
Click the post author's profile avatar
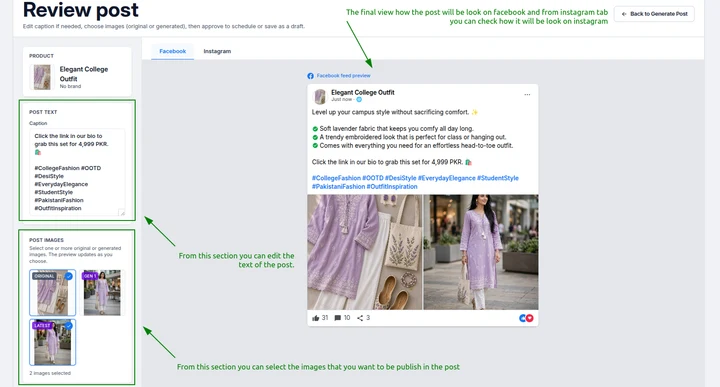click(320, 96)
